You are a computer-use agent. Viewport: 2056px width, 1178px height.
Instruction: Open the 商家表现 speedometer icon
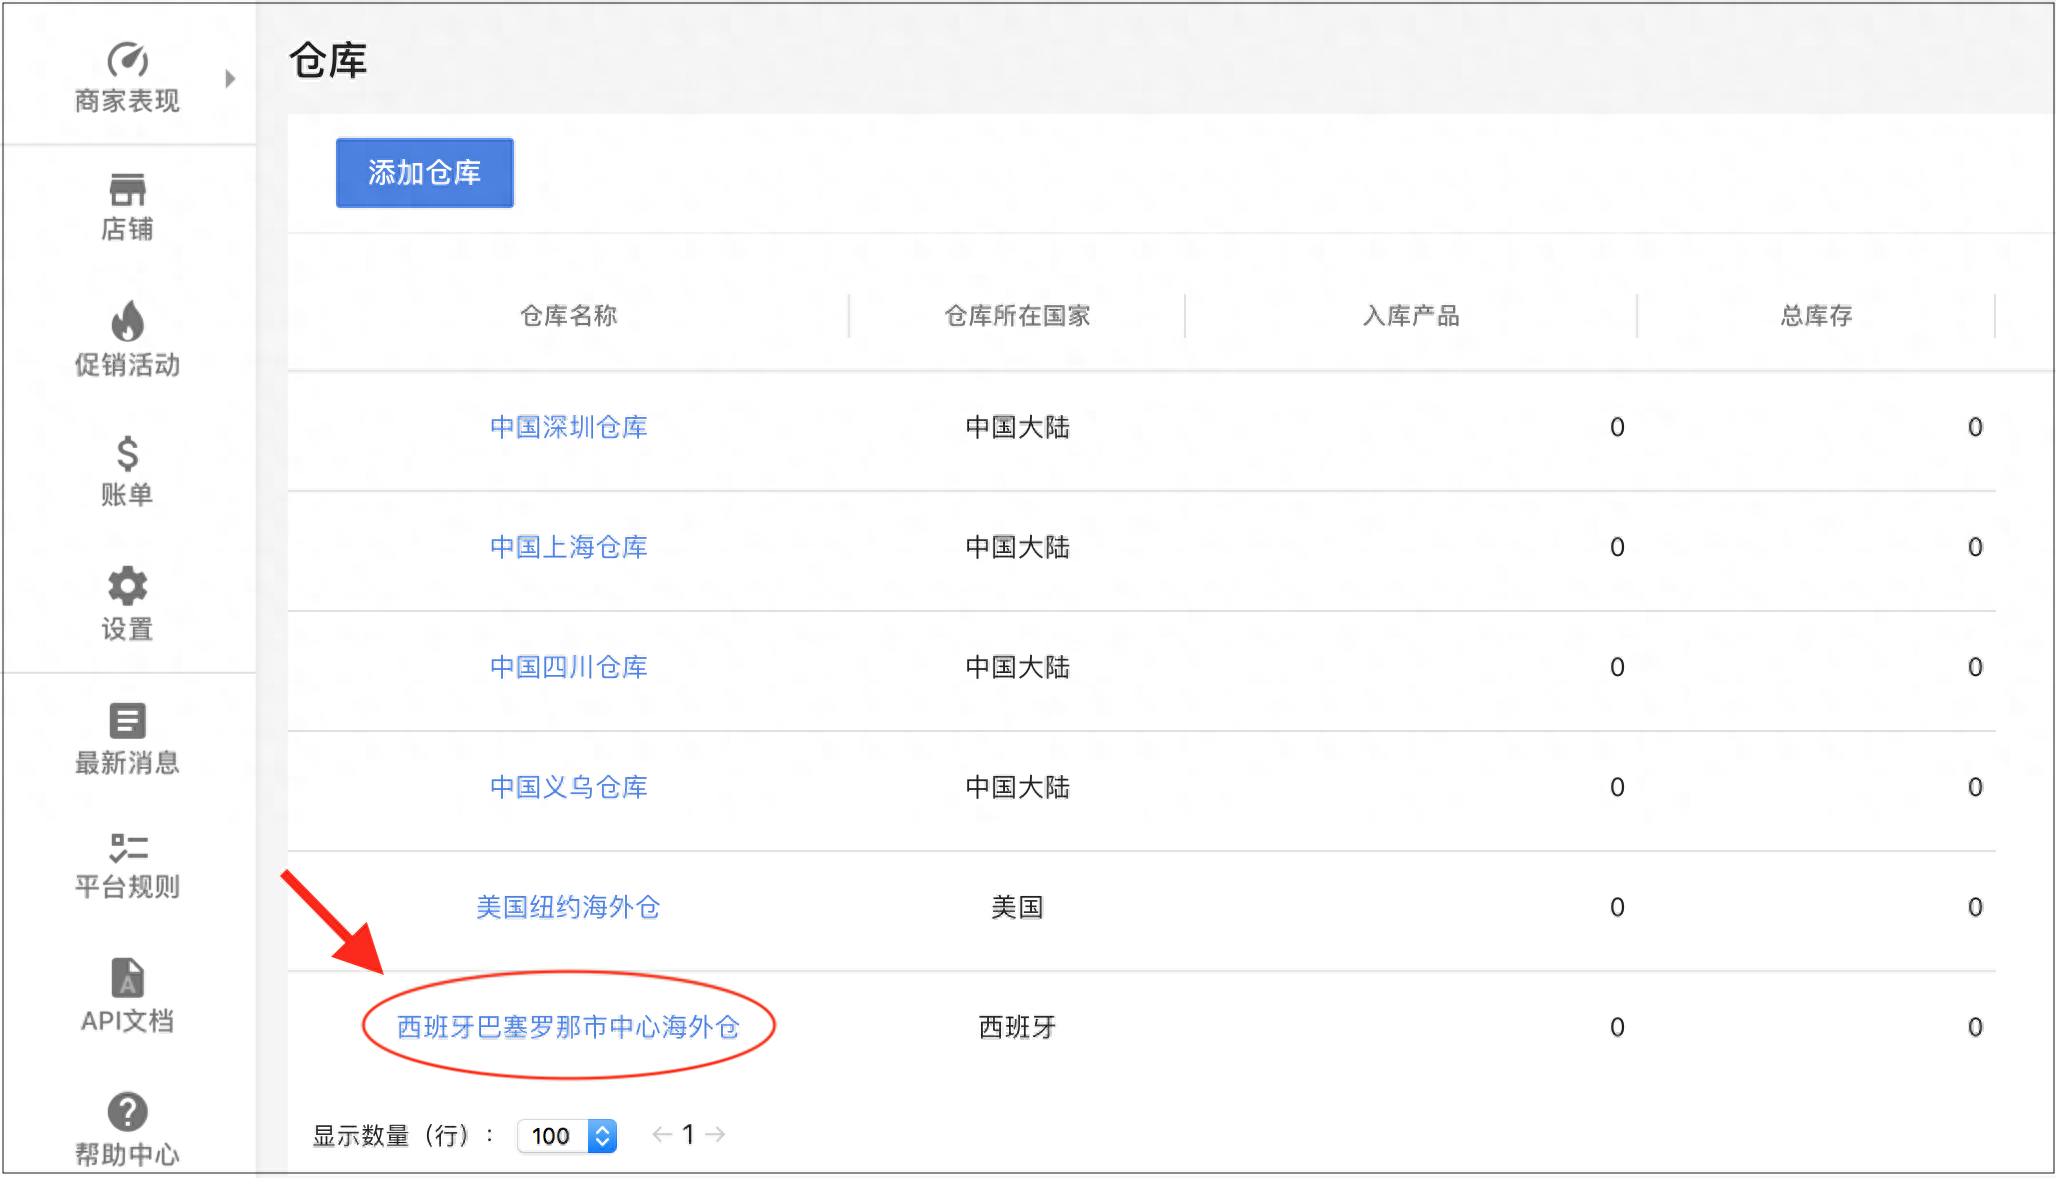128,59
